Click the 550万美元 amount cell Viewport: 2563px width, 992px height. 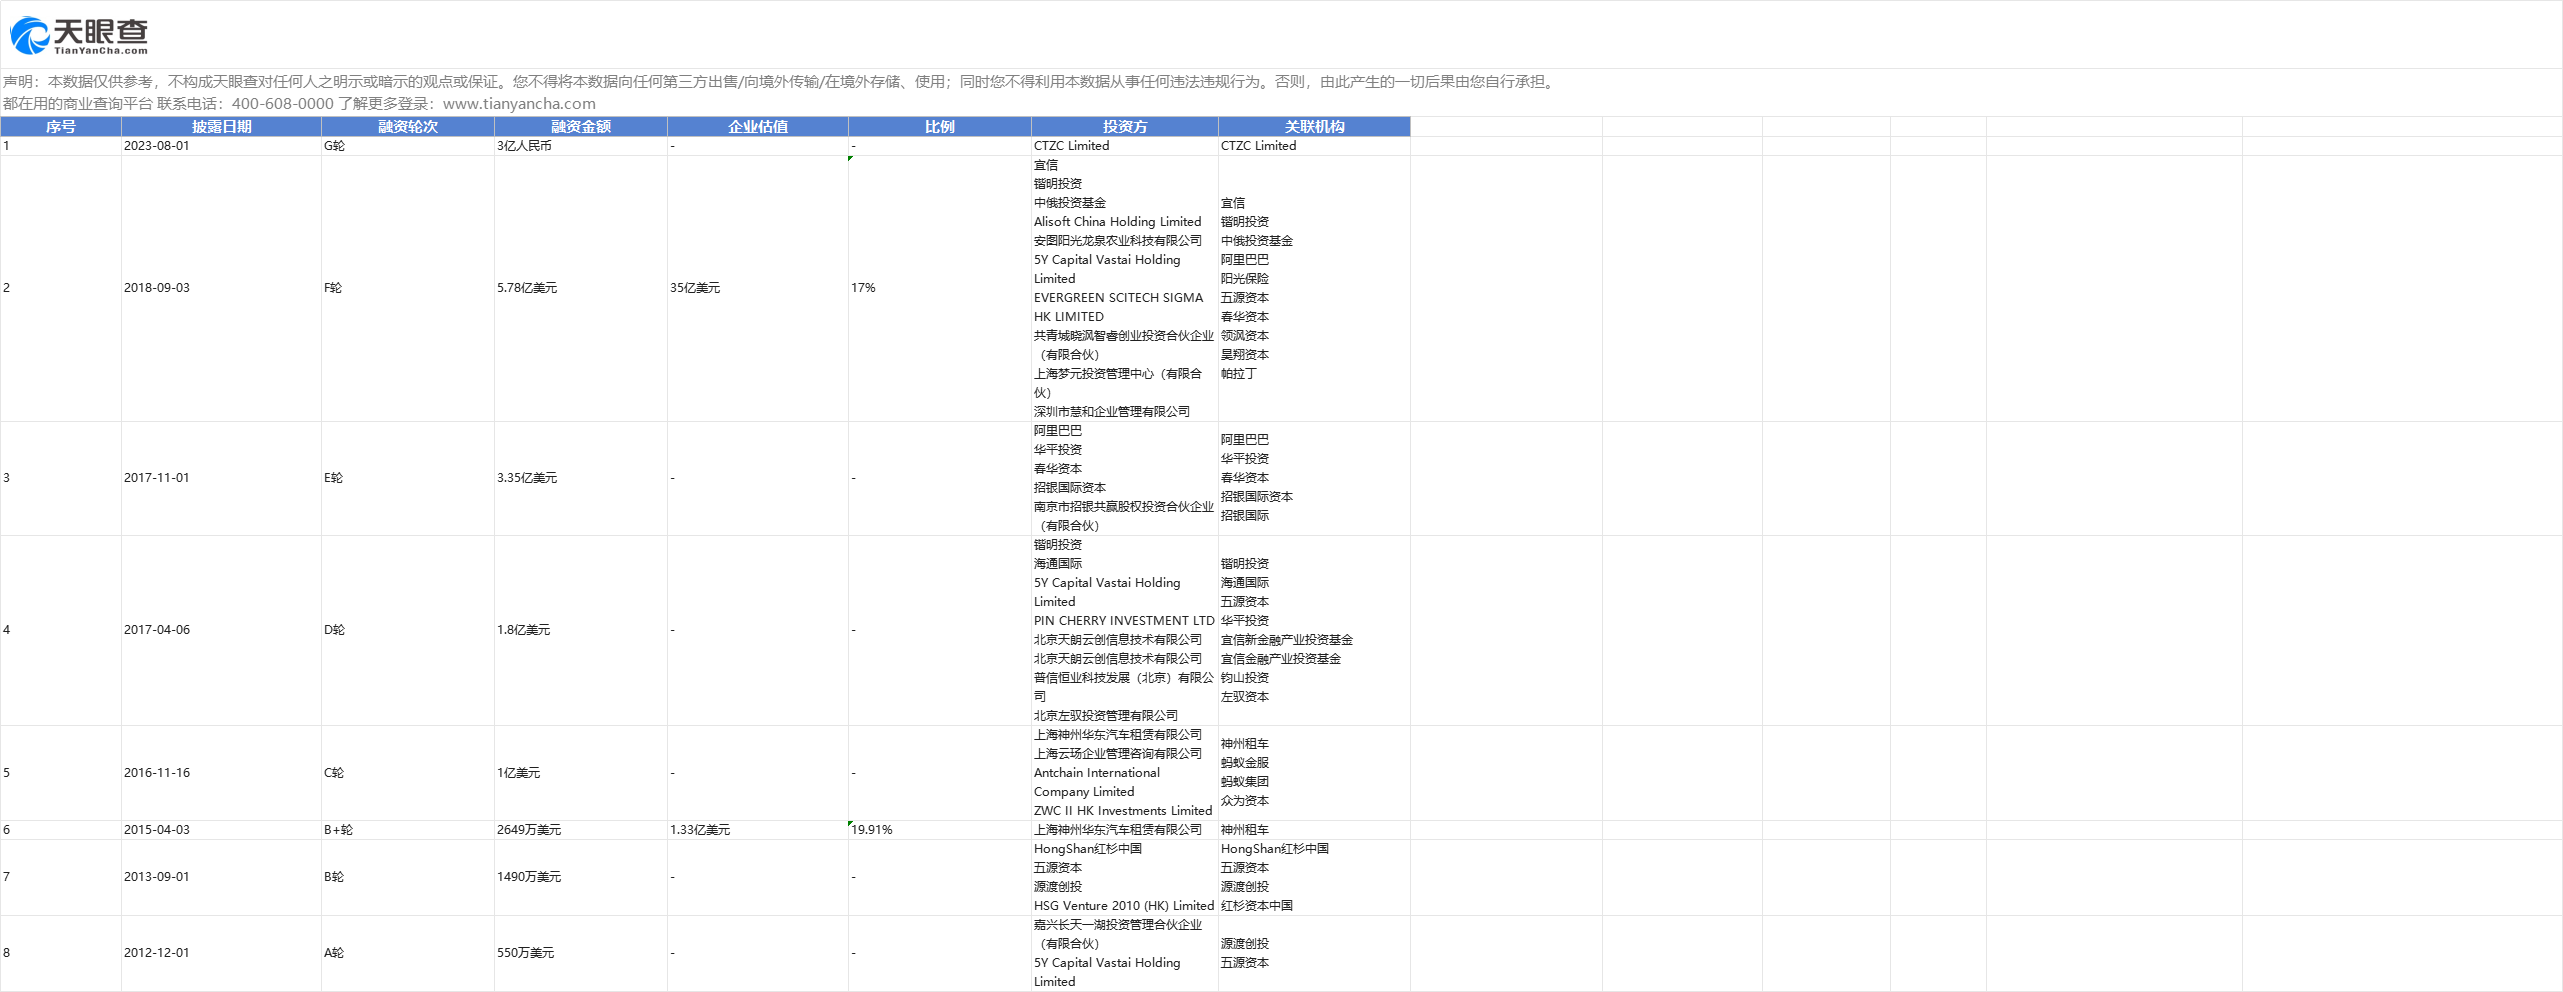tap(581, 953)
